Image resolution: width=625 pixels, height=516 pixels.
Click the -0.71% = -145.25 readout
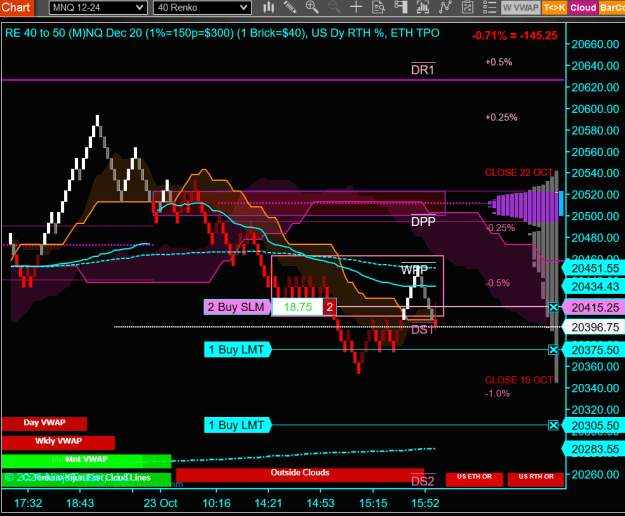coord(515,35)
